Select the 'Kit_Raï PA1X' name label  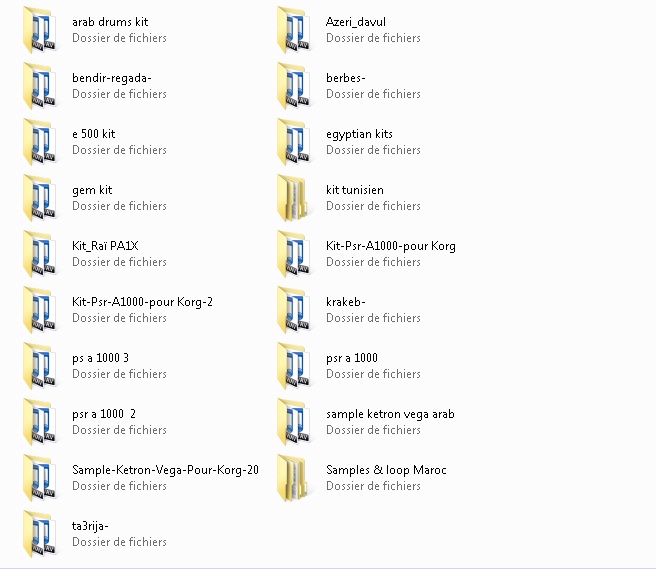tap(105, 246)
